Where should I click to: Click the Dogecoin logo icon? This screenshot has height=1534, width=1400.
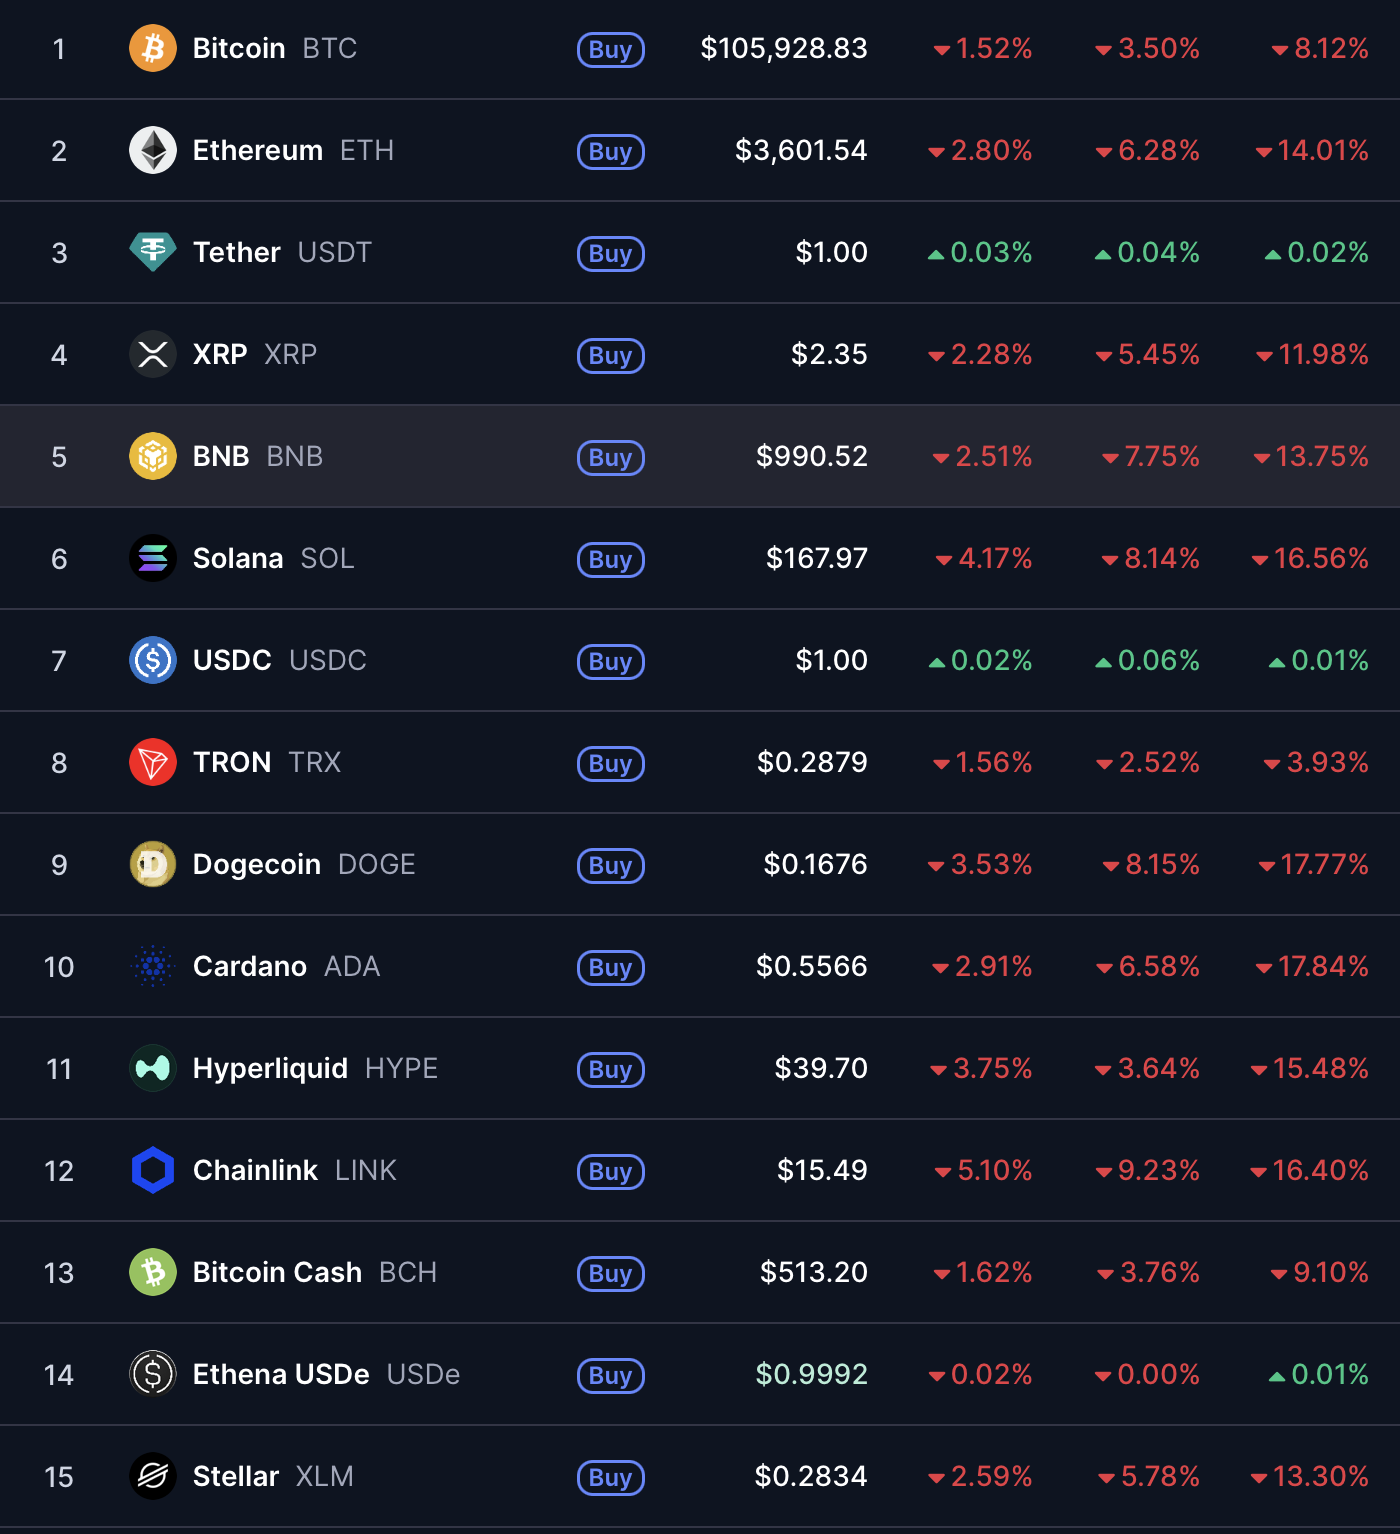153,864
